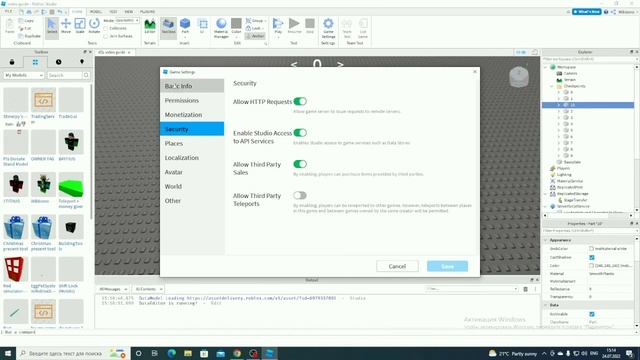The height and width of the screenshot is (360, 640).
Task: Toggle the CastShadow property checkbox
Action: pyautogui.click(x=592, y=258)
